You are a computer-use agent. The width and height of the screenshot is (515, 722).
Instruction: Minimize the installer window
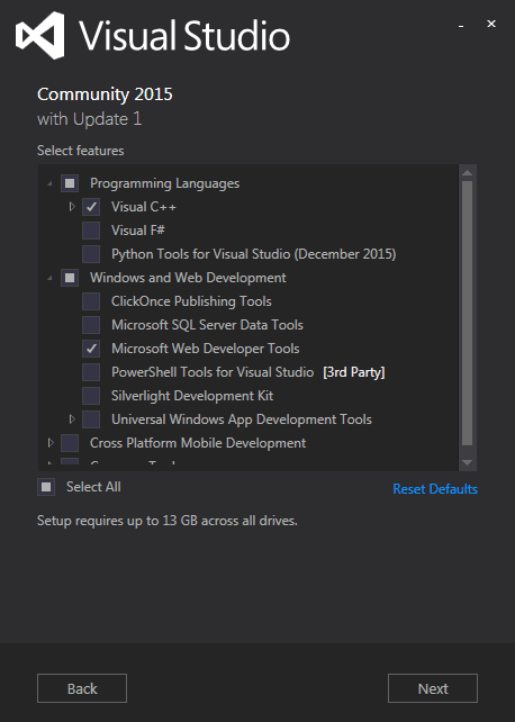tap(461, 26)
